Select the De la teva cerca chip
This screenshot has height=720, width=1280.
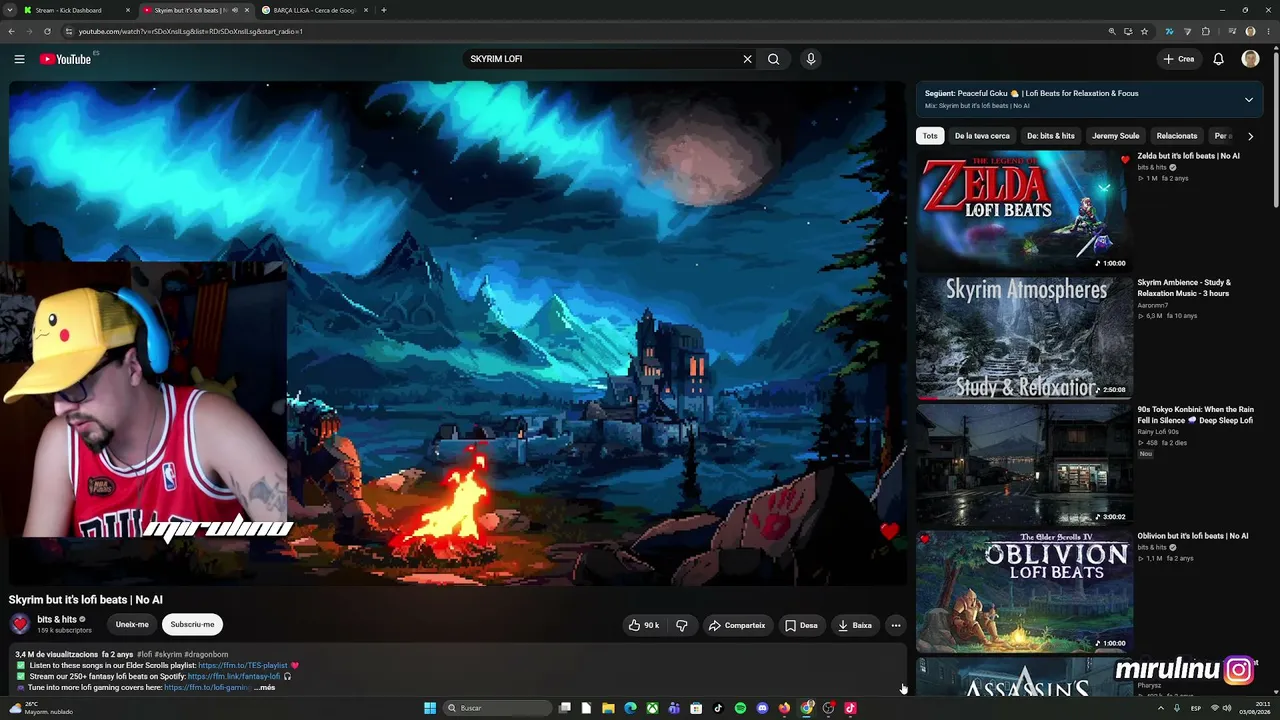982,136
